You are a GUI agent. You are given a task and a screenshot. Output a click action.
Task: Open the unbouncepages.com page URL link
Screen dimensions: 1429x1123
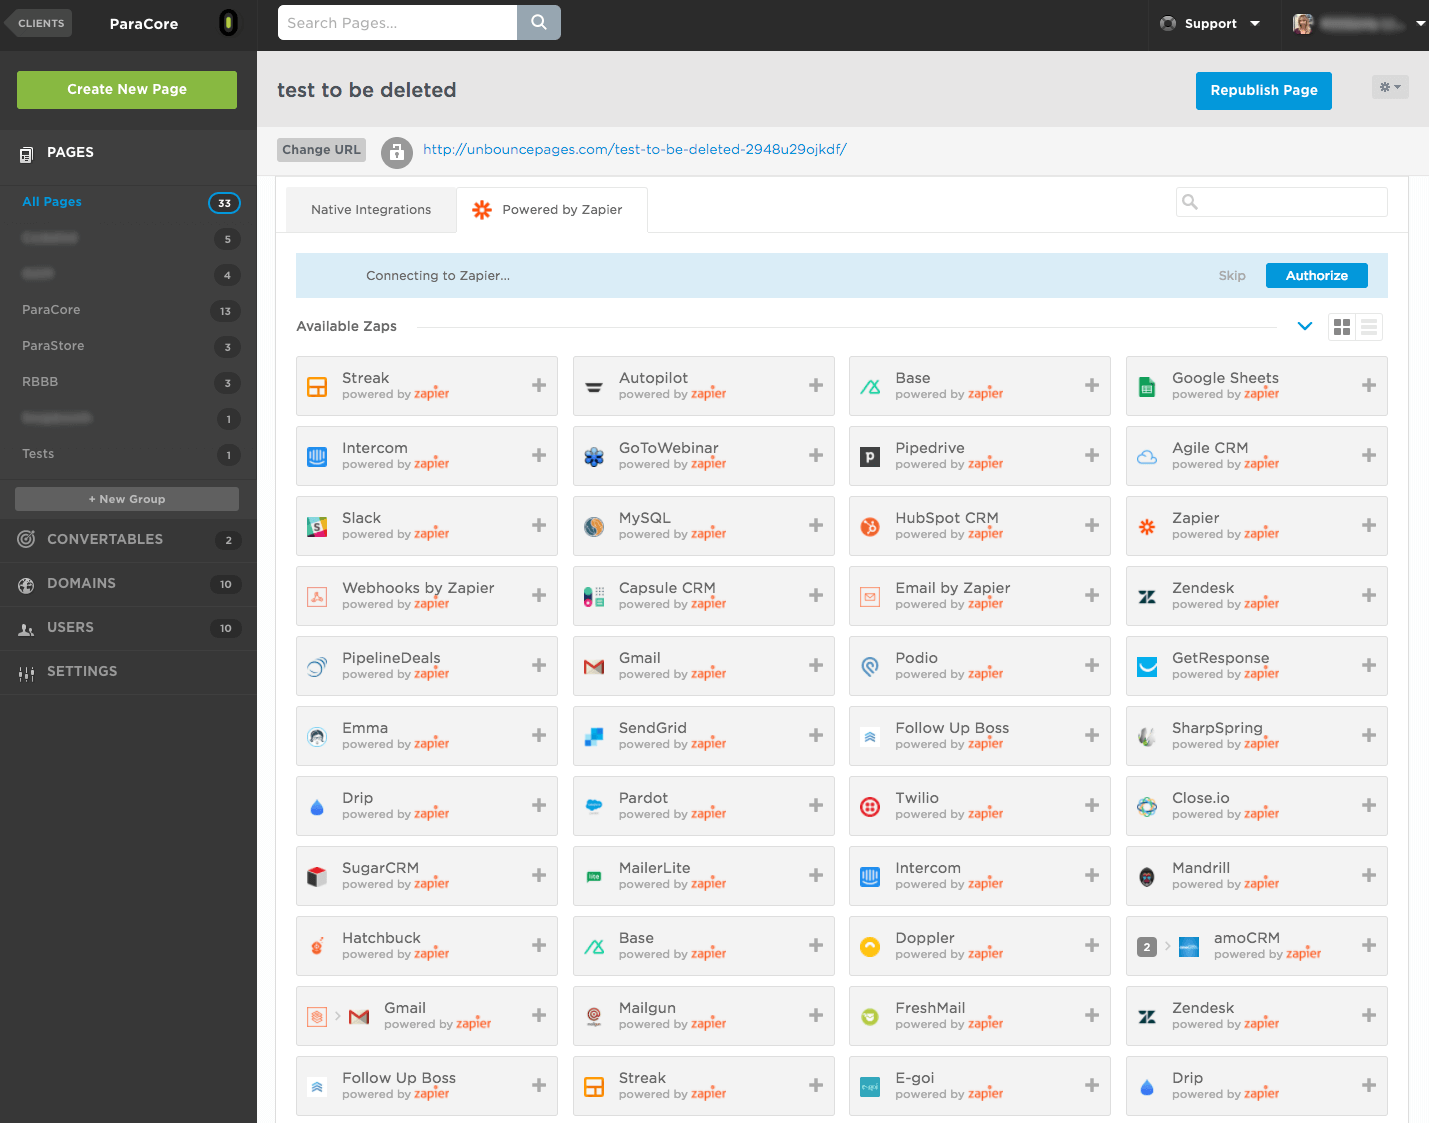(635, 150)
